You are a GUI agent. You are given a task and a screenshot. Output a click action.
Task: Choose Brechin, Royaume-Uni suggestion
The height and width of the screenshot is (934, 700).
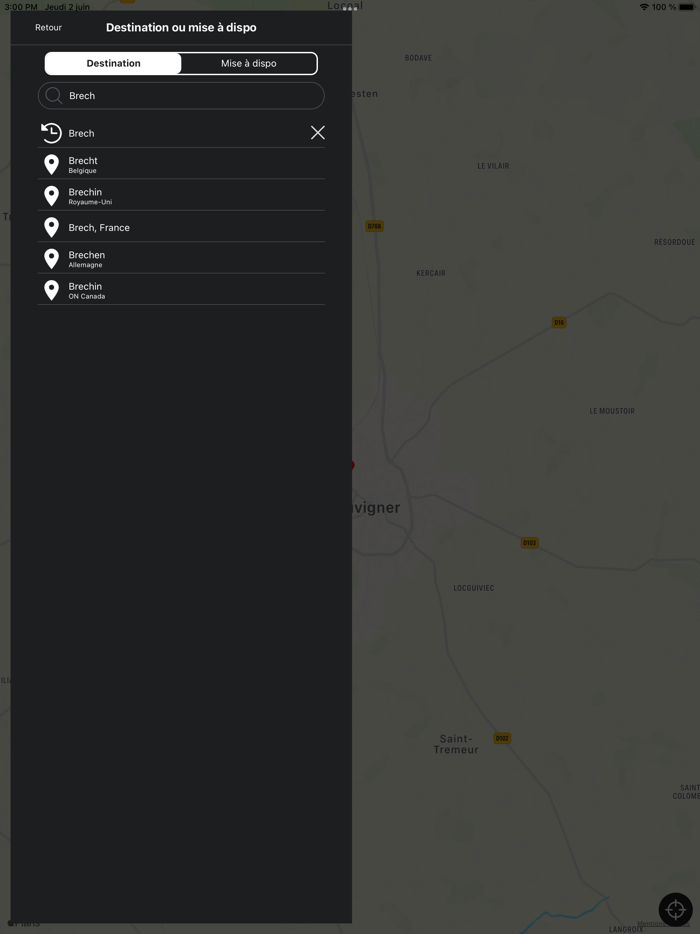click(x=181, y=195)
